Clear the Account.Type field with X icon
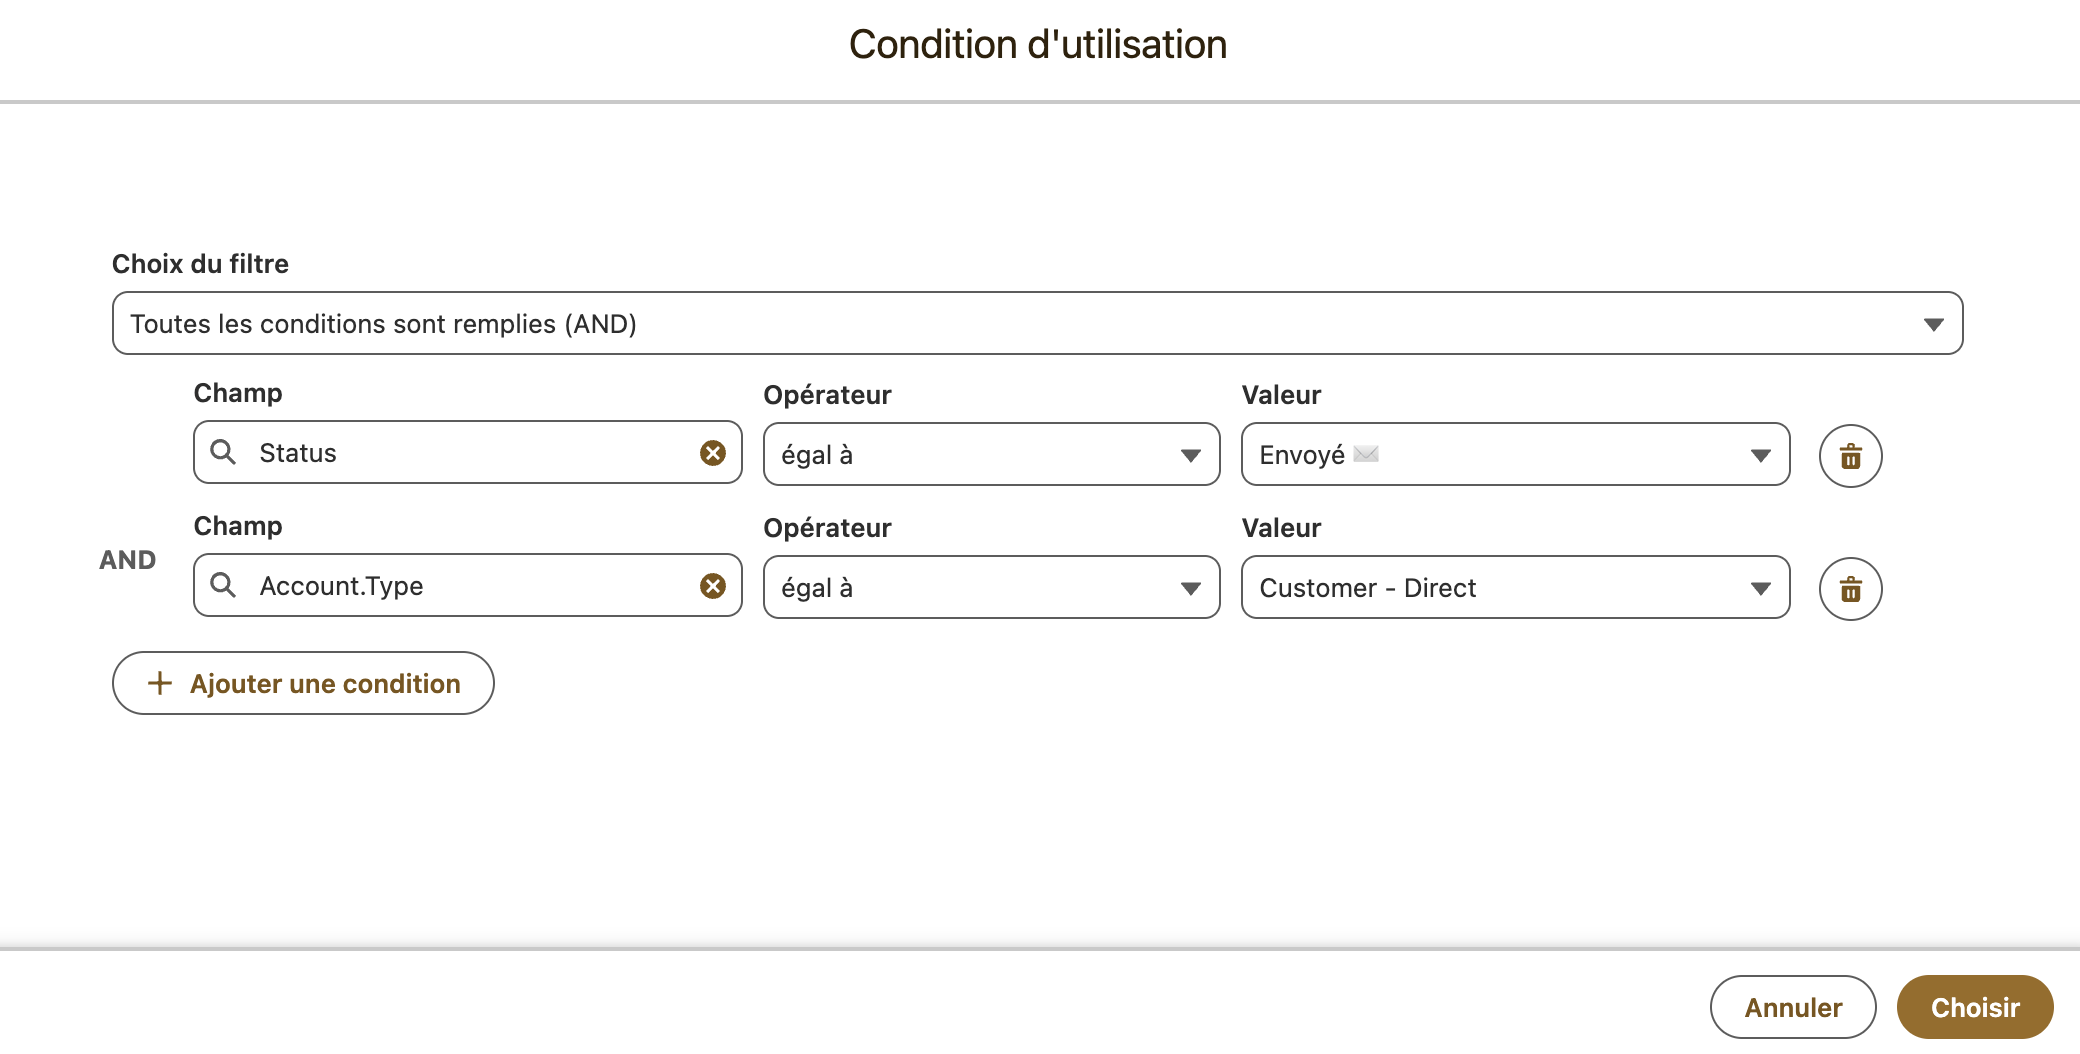The height and width of the screenshot is (1054, 2080). point(713,586)
